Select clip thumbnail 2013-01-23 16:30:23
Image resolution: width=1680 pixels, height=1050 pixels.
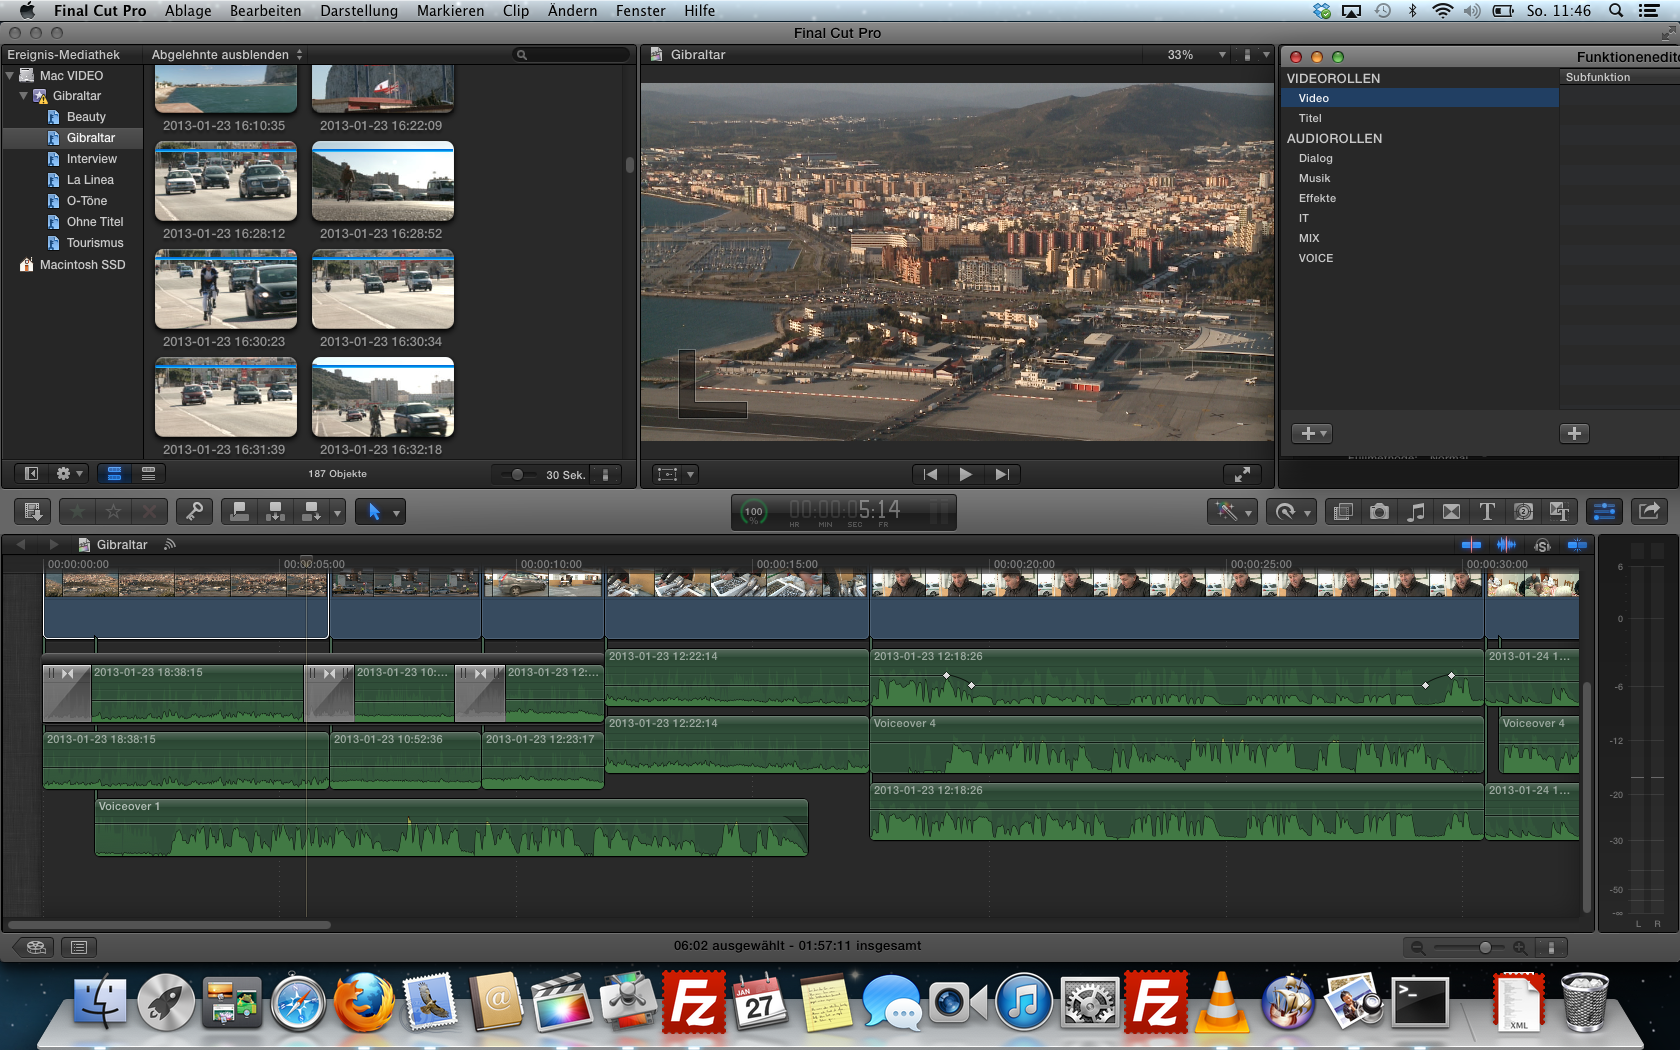coord(226,290)
